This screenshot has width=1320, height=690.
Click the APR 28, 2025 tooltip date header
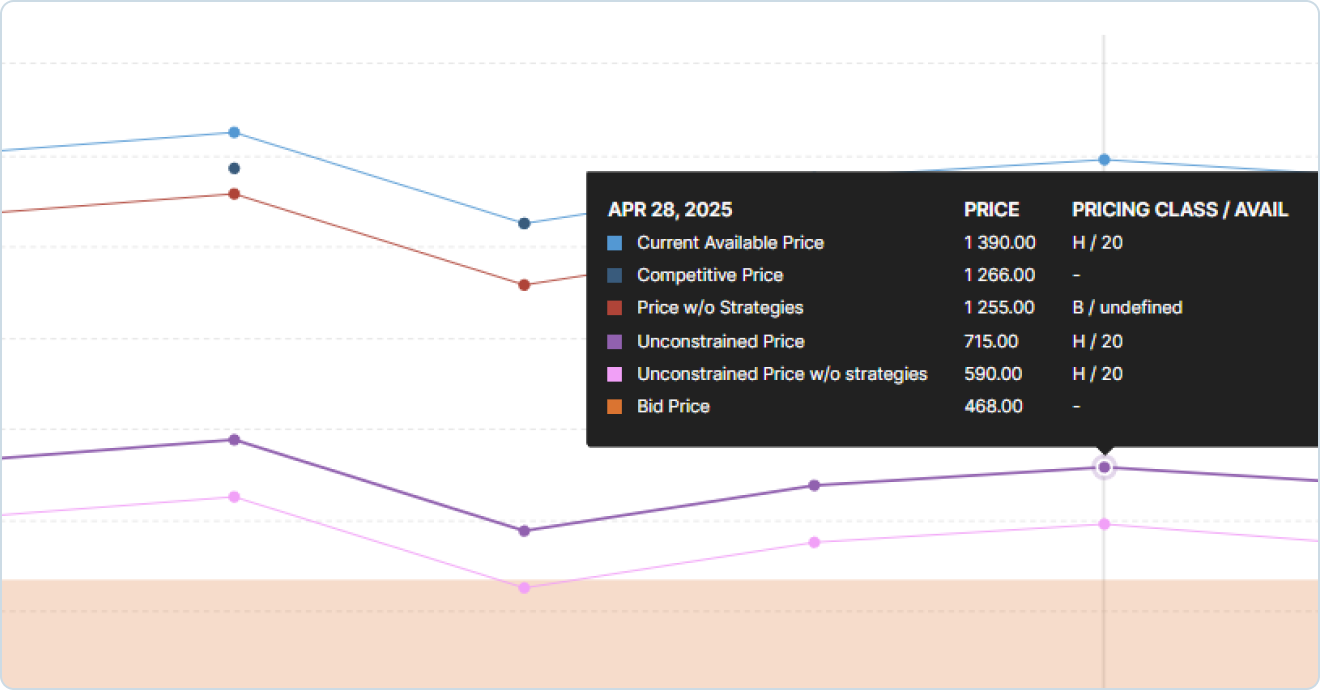pyautogui.click(x=670, y=210)
